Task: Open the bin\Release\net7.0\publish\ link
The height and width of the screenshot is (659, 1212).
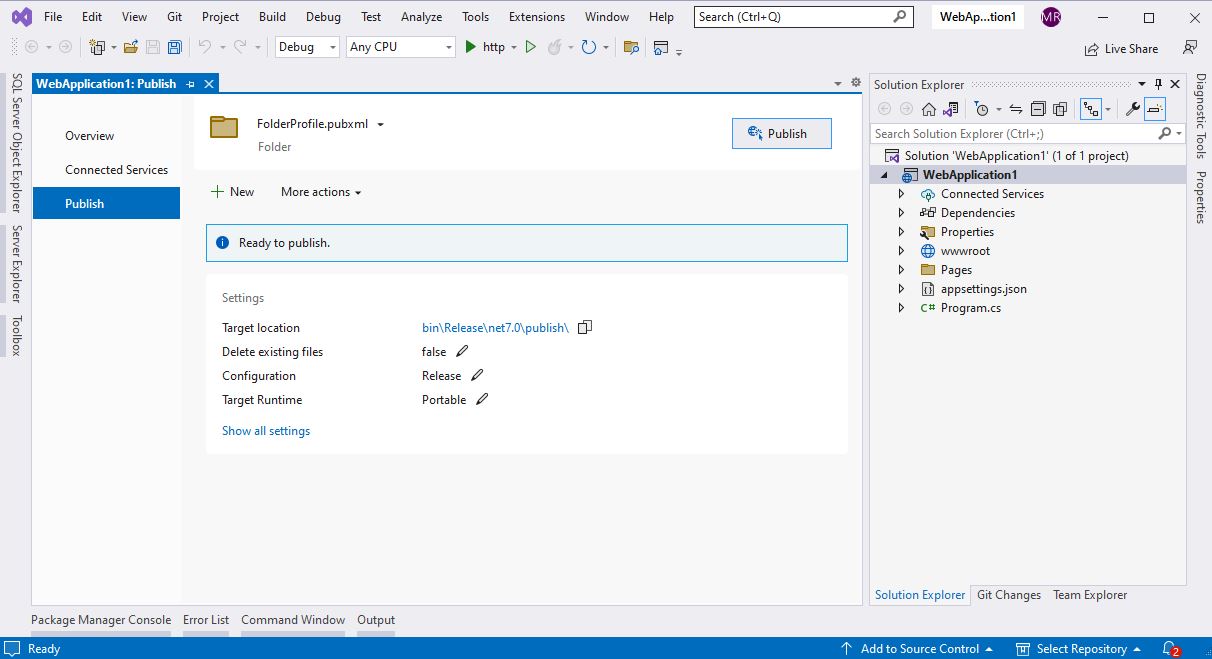Action: [495, 328]
